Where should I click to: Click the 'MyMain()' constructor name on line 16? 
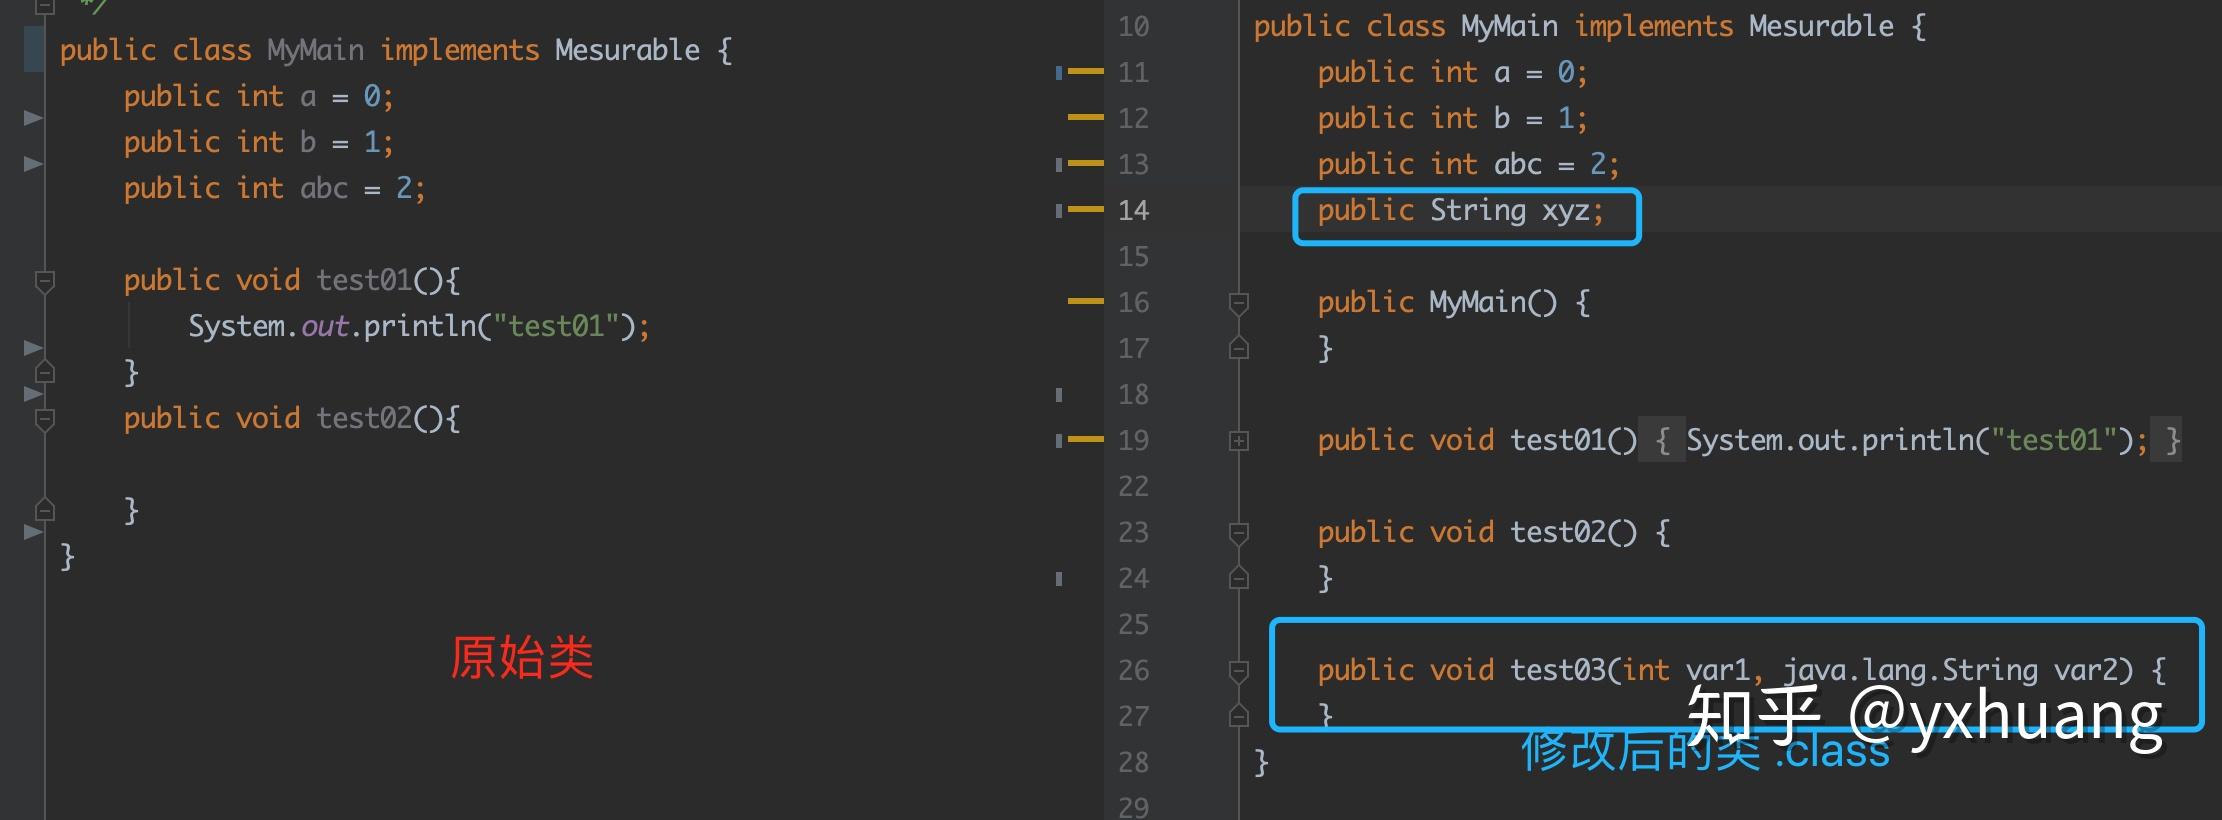1493,302
